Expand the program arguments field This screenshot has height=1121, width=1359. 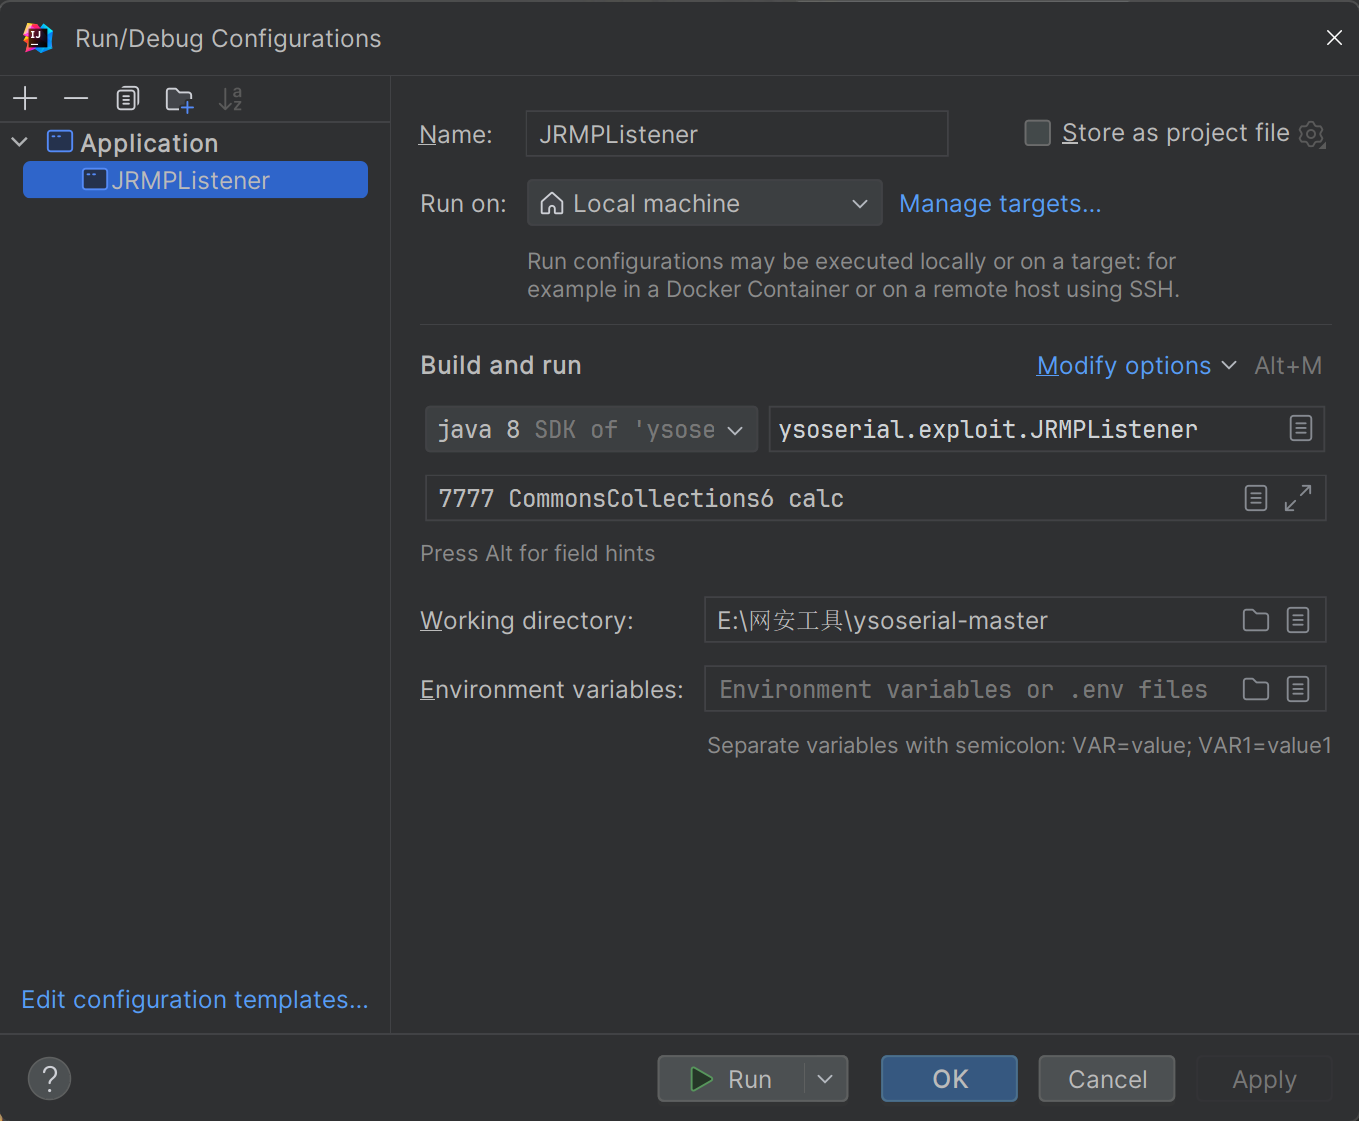(1298, 498)
